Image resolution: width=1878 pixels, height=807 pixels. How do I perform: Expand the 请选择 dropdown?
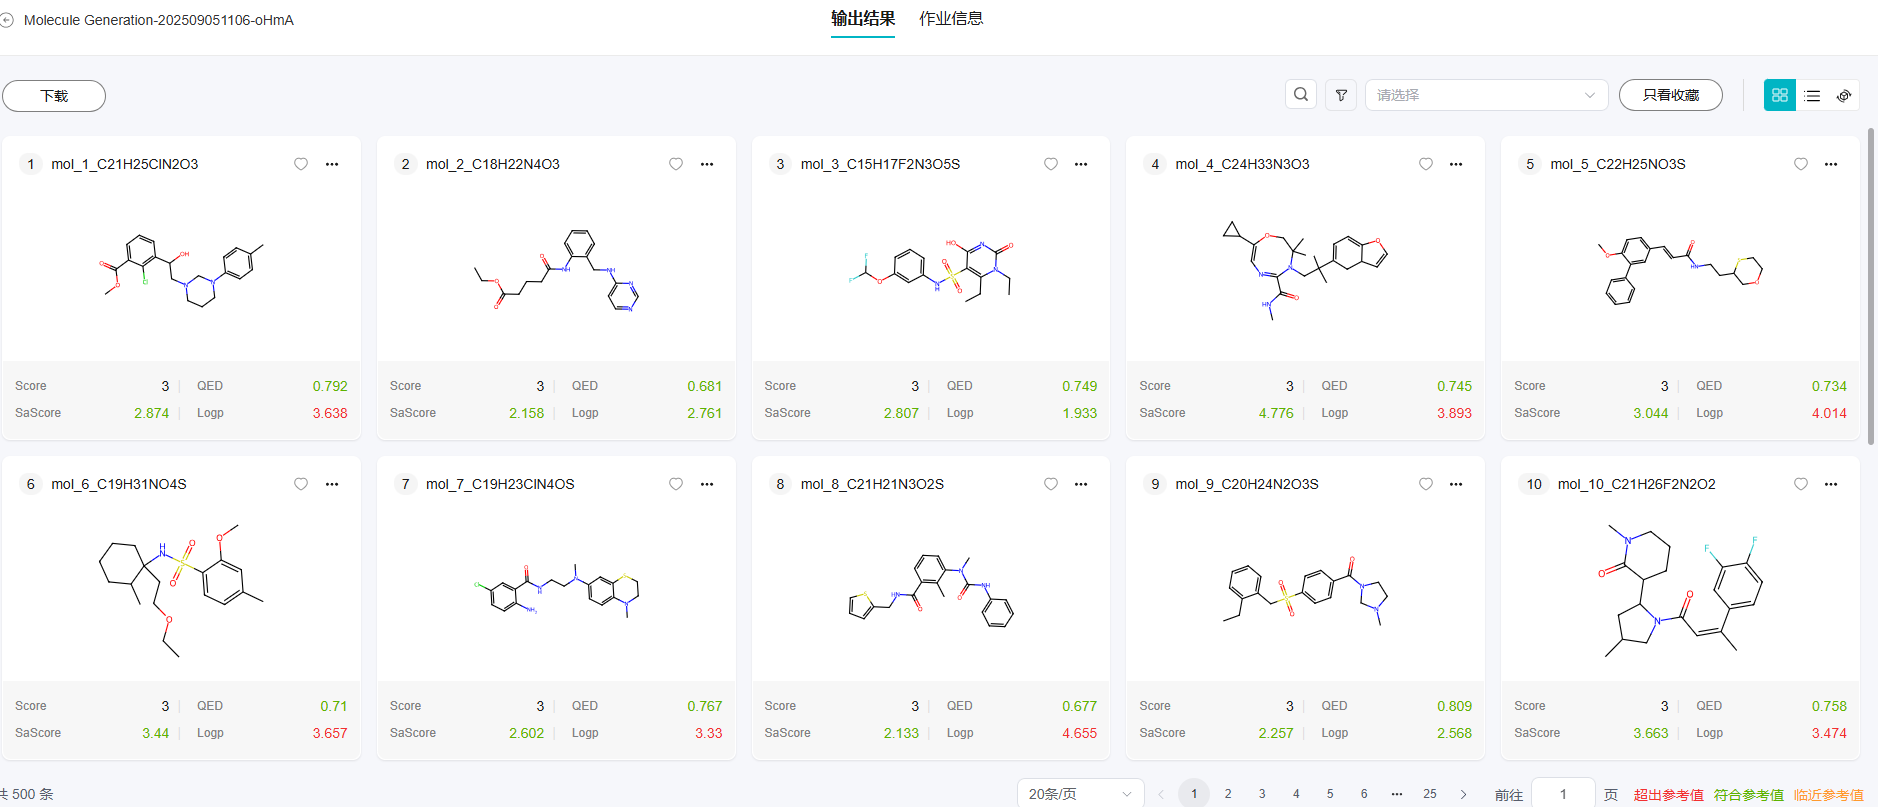point(1486,95)
